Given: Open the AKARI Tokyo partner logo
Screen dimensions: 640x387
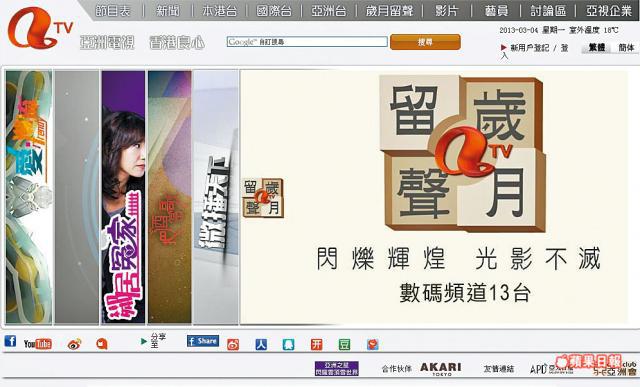Looking at the screenshot, I should (x=441, y=369).
